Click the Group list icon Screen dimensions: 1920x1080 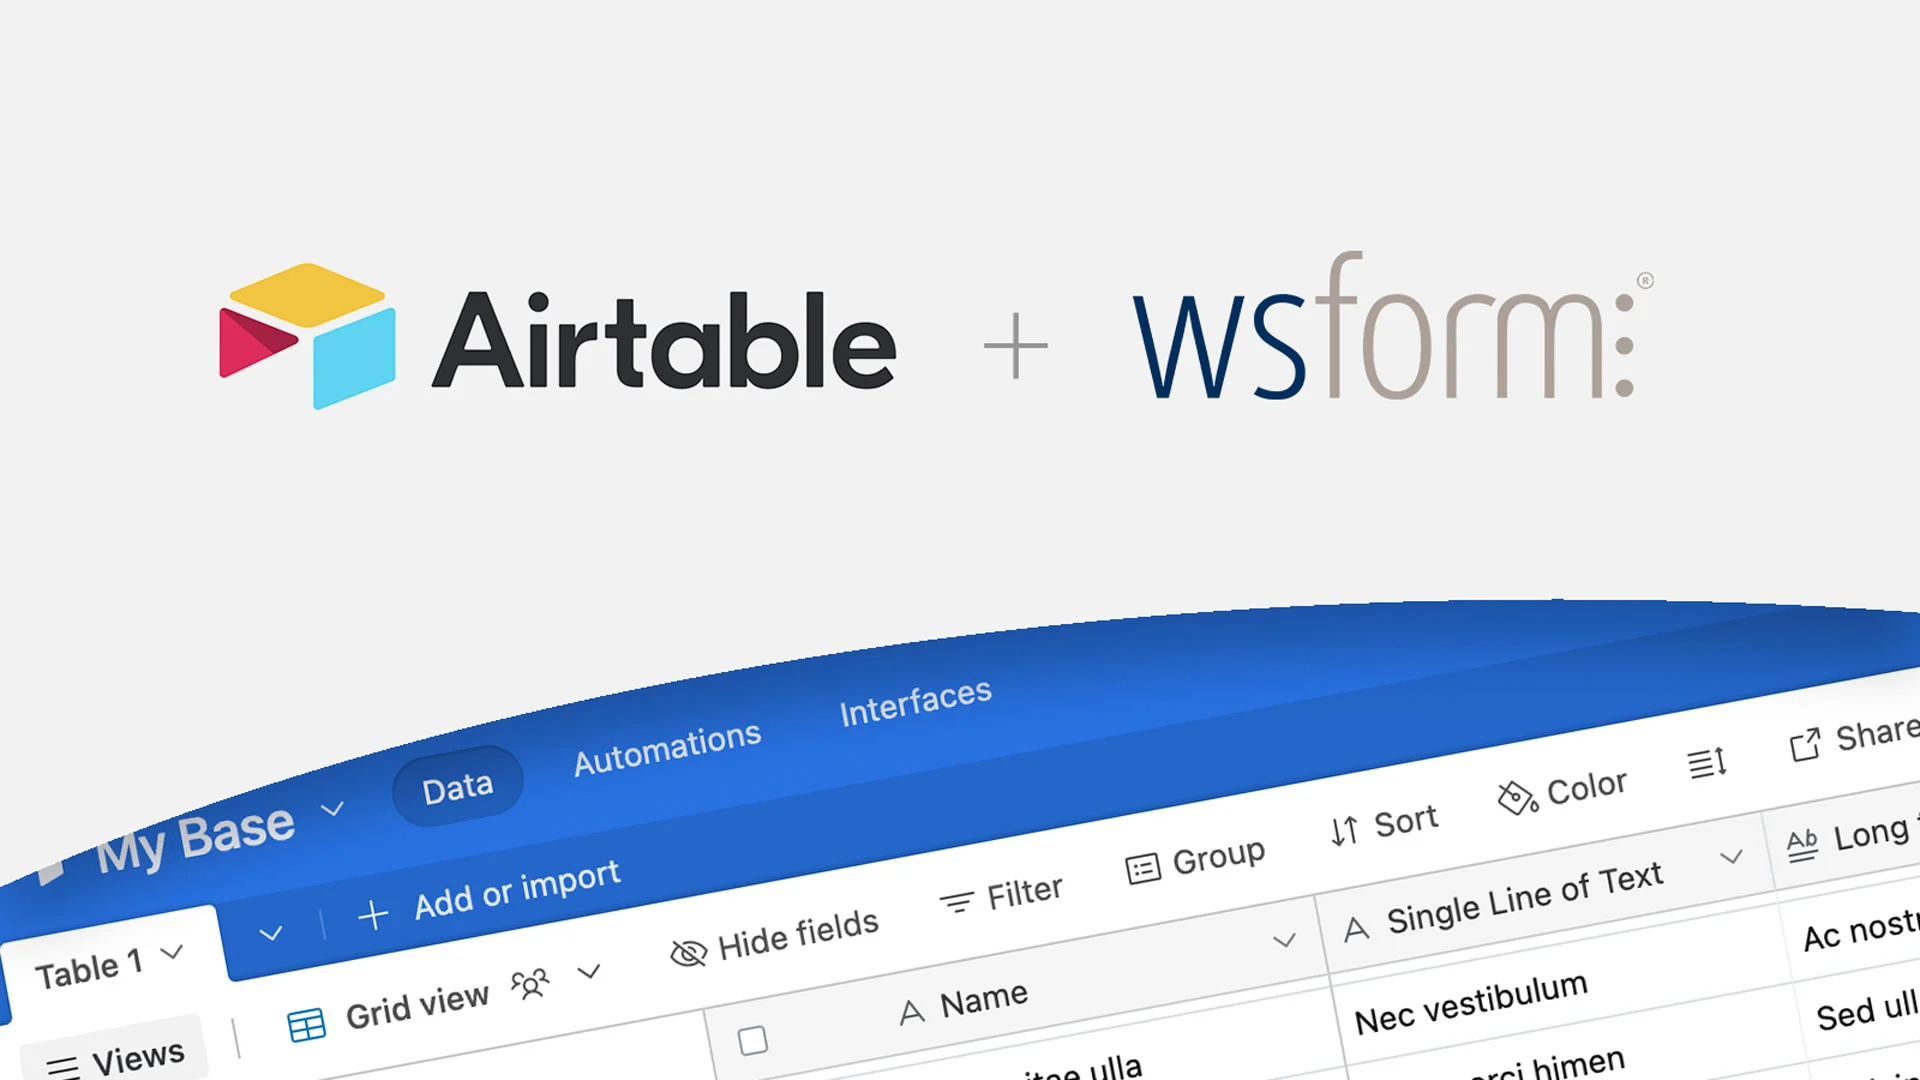pyautogui.click(x=1143, y=868)
